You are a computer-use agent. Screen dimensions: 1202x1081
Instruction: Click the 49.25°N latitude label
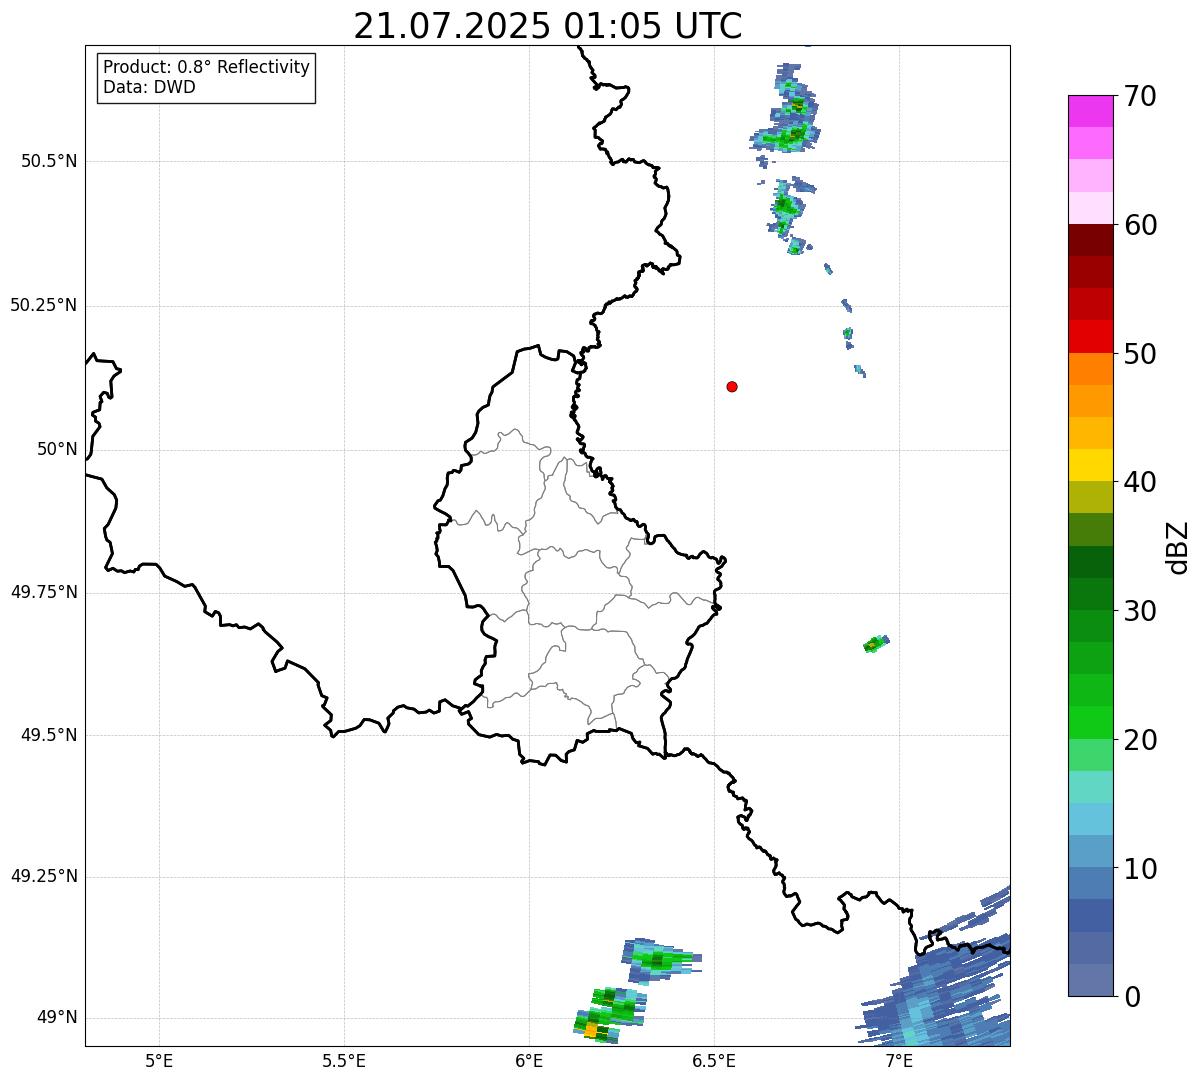[43, 876]
